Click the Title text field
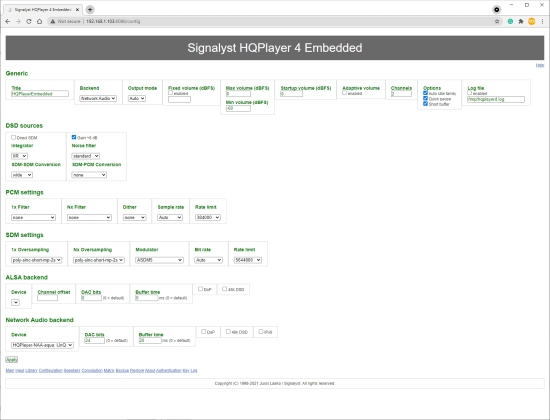The image size is (550, 420). pos(40,94)
